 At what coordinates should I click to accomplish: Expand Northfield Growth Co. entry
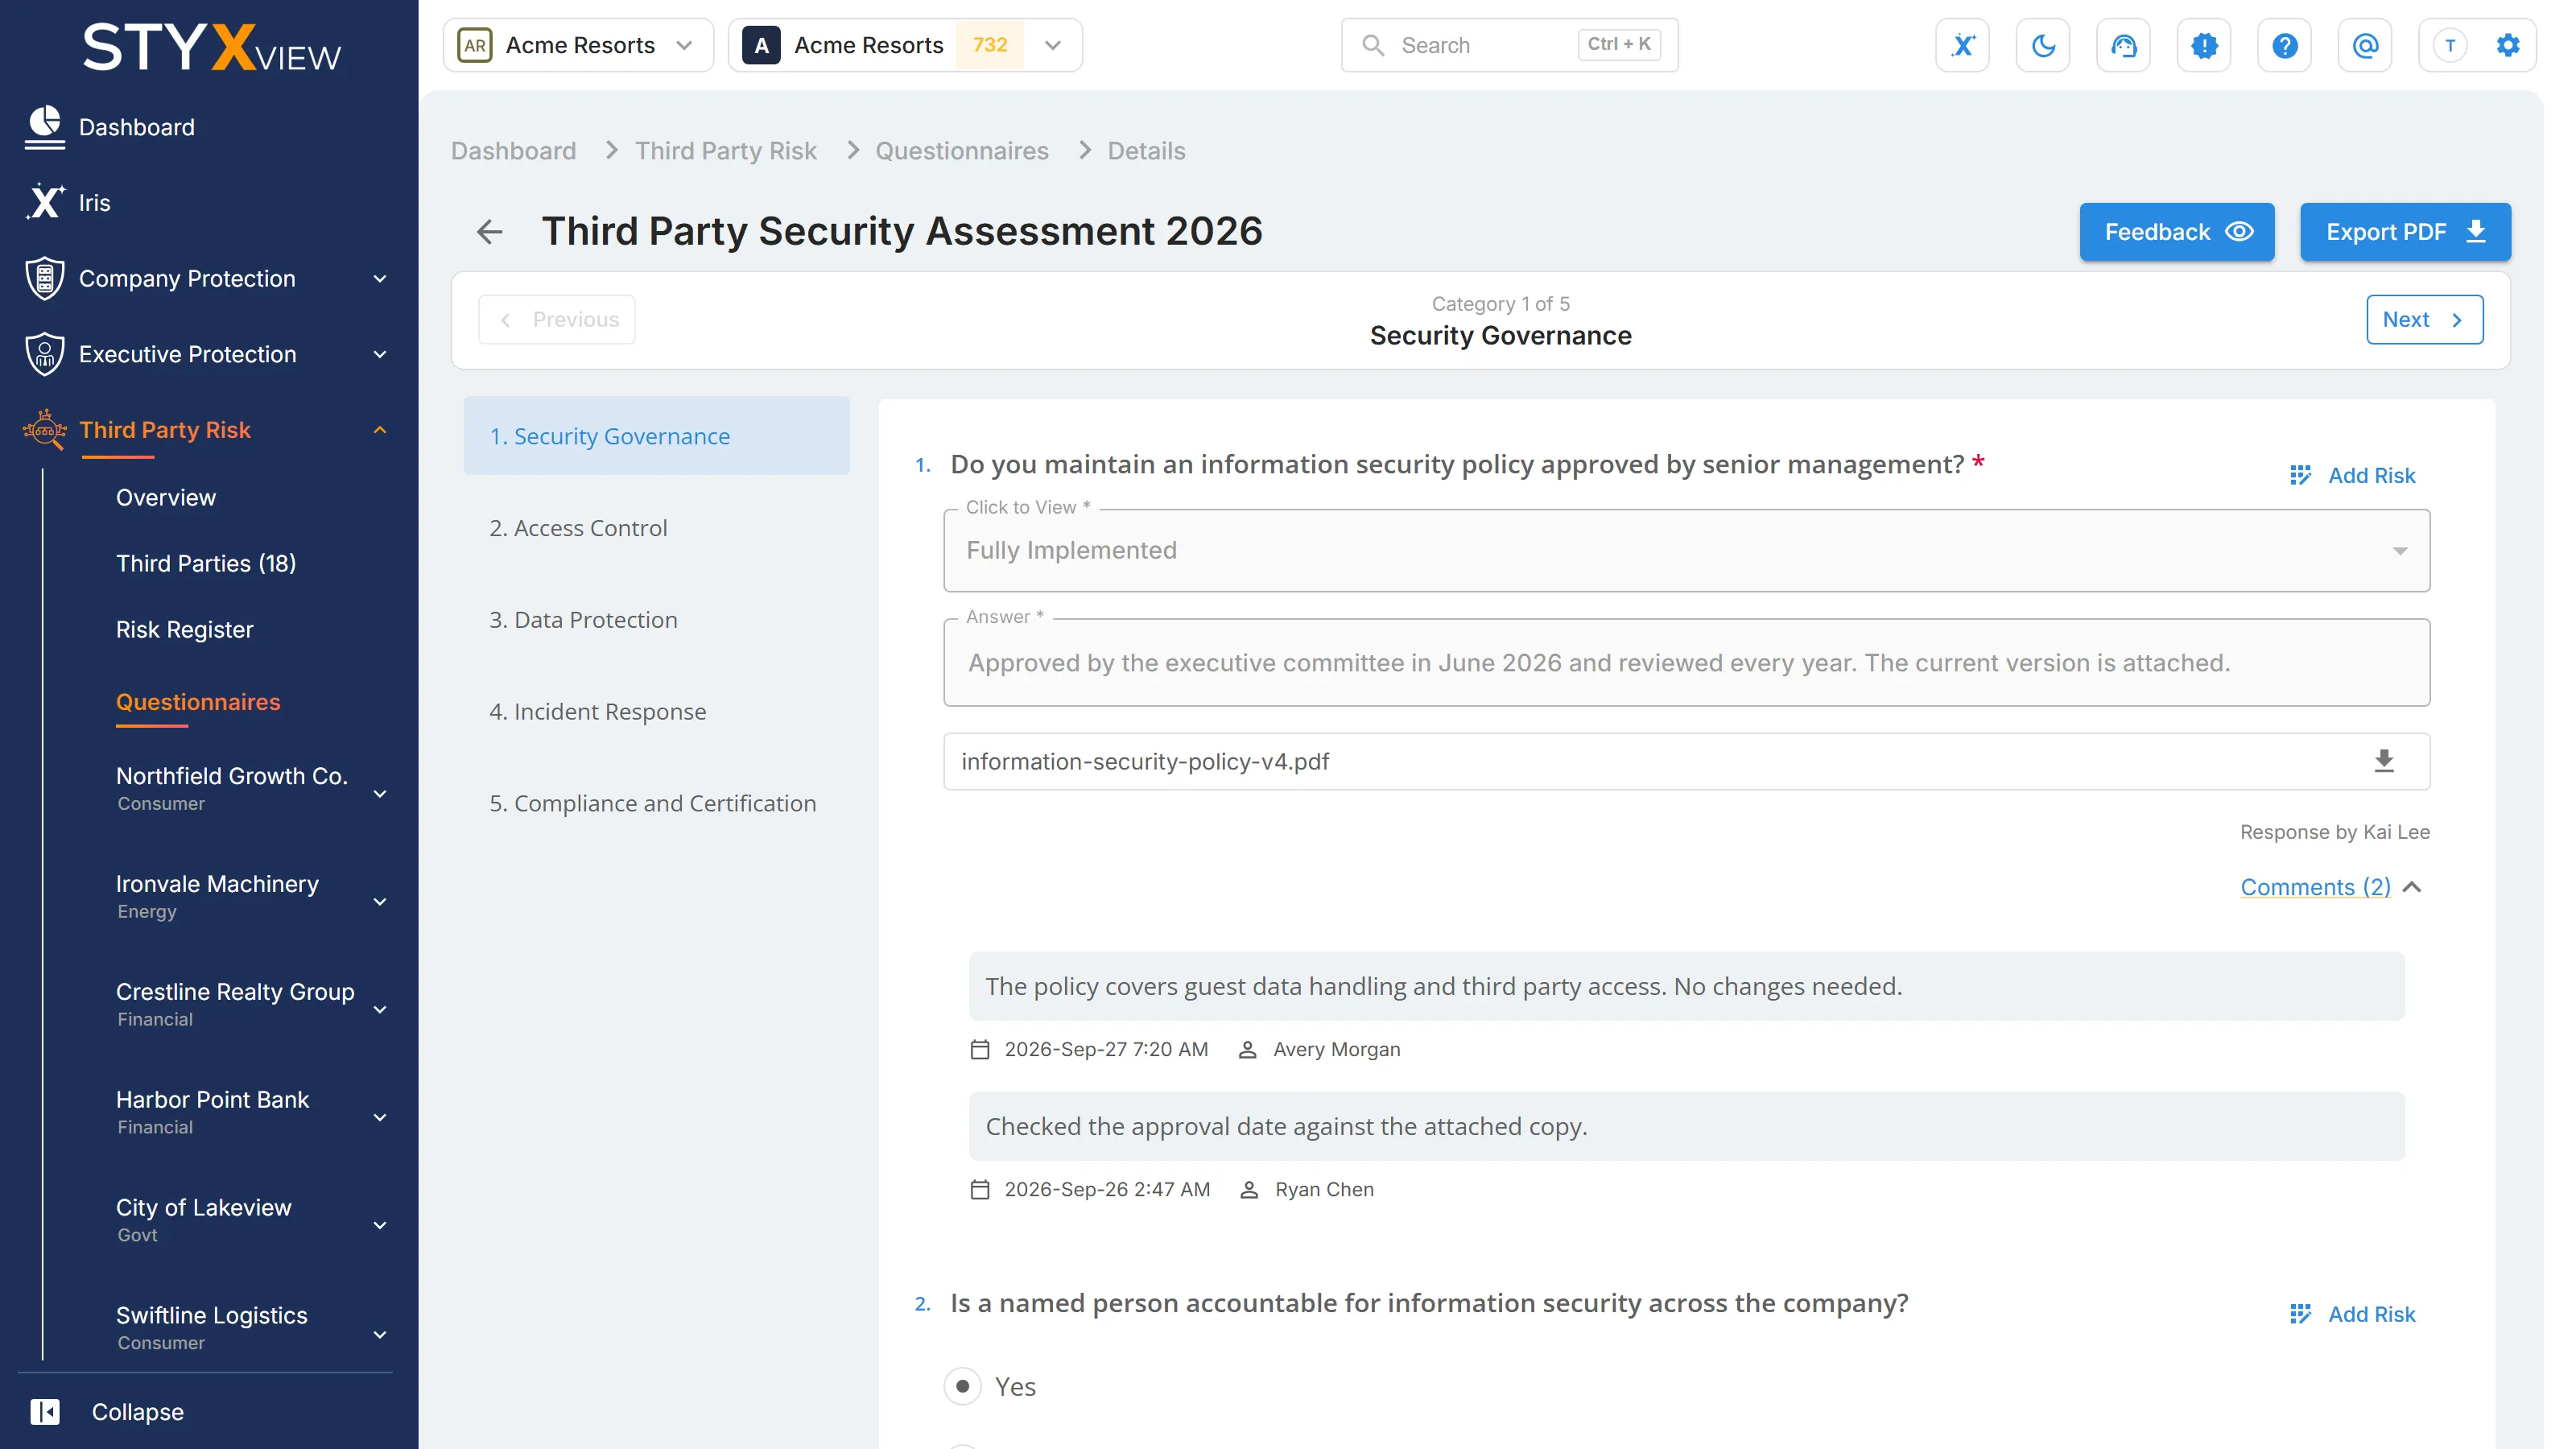[x=380, y=794]
